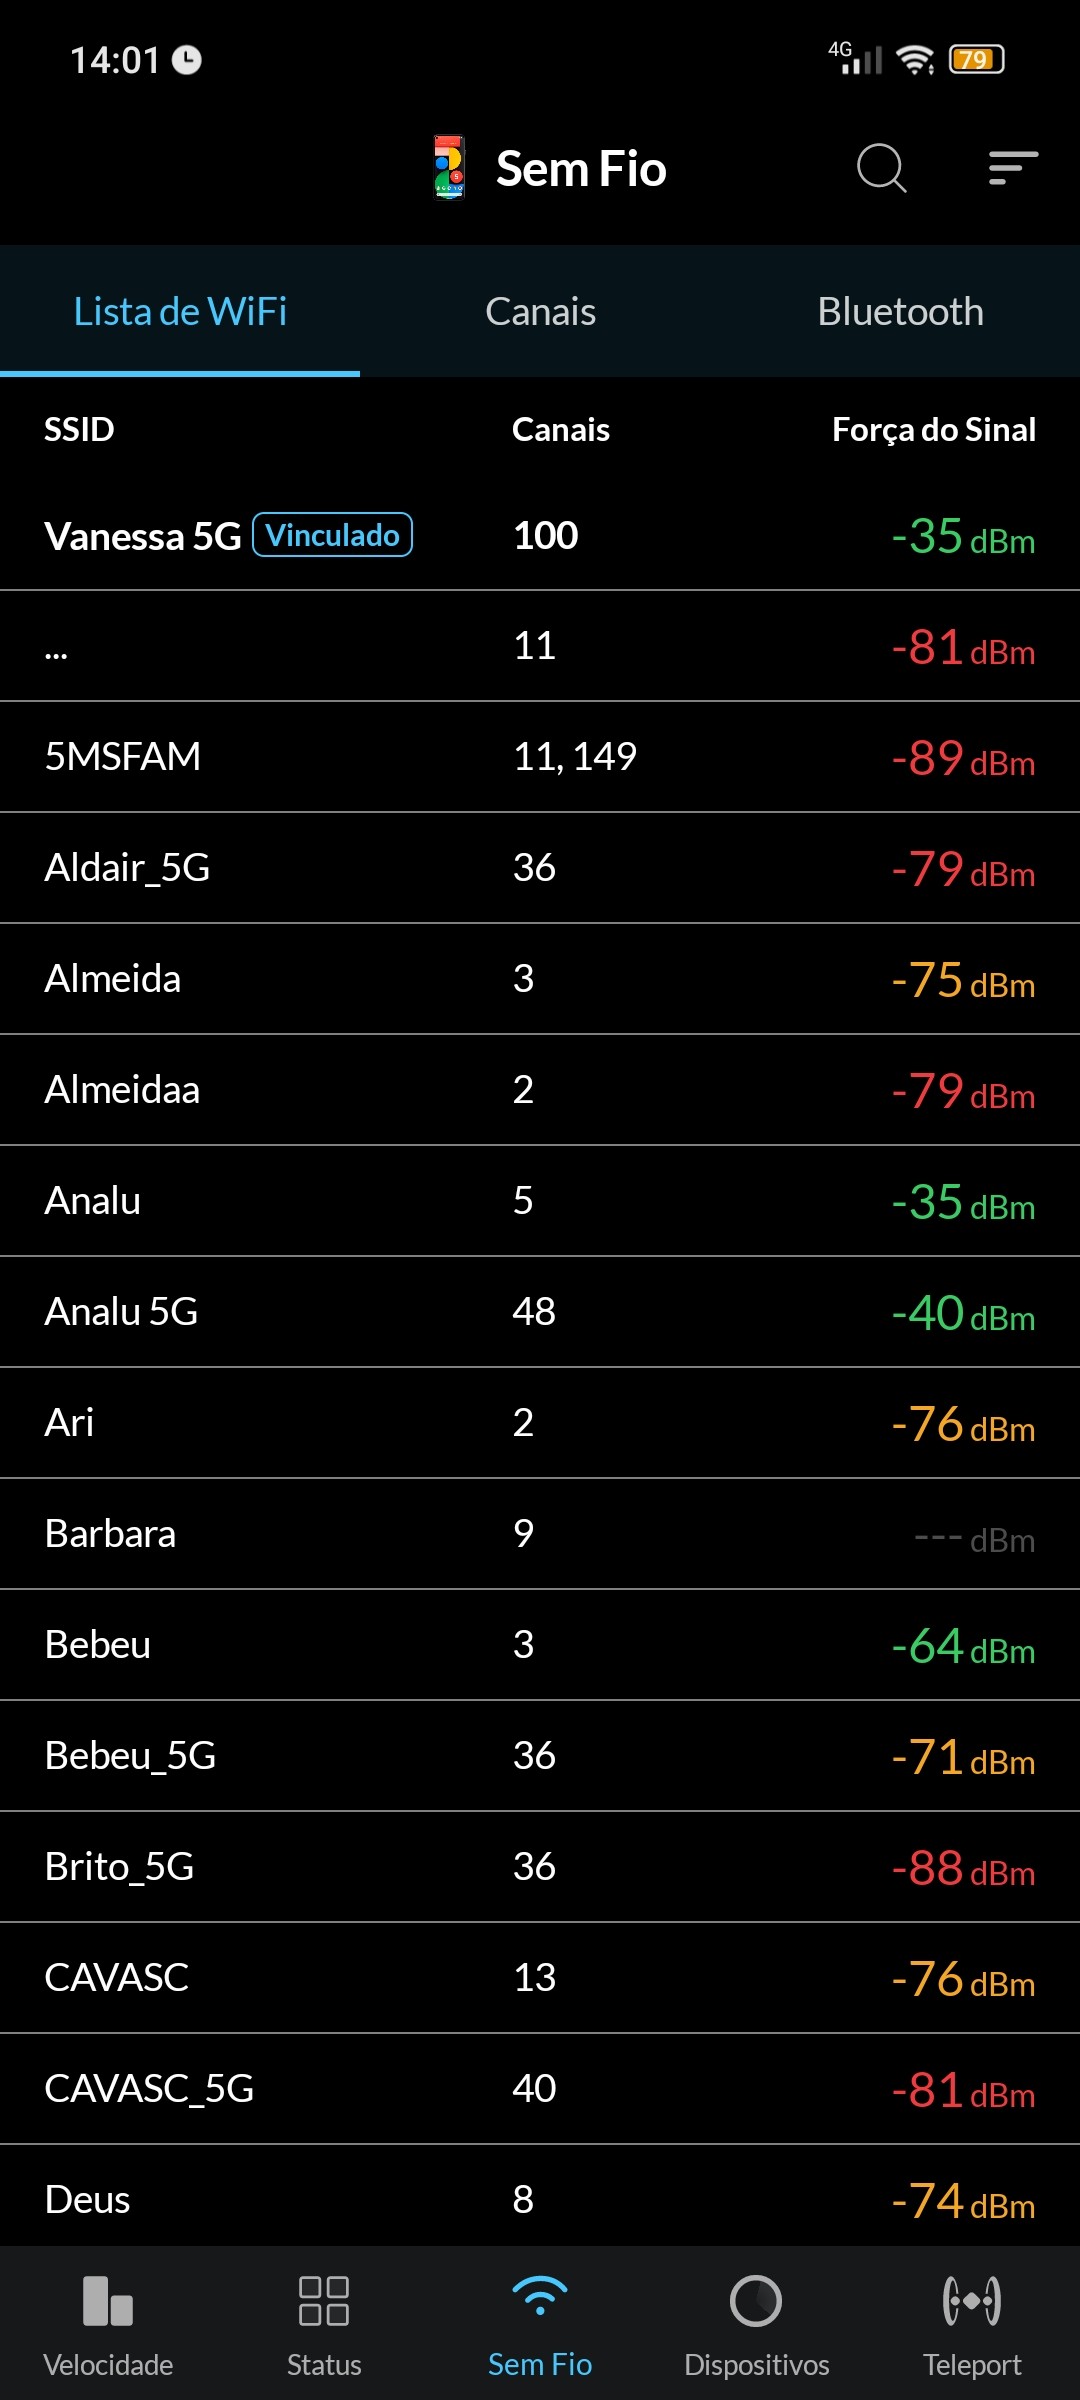Open the hidden network named with dots
This screenshot has width=1080, height=2400.
point(540,646)
